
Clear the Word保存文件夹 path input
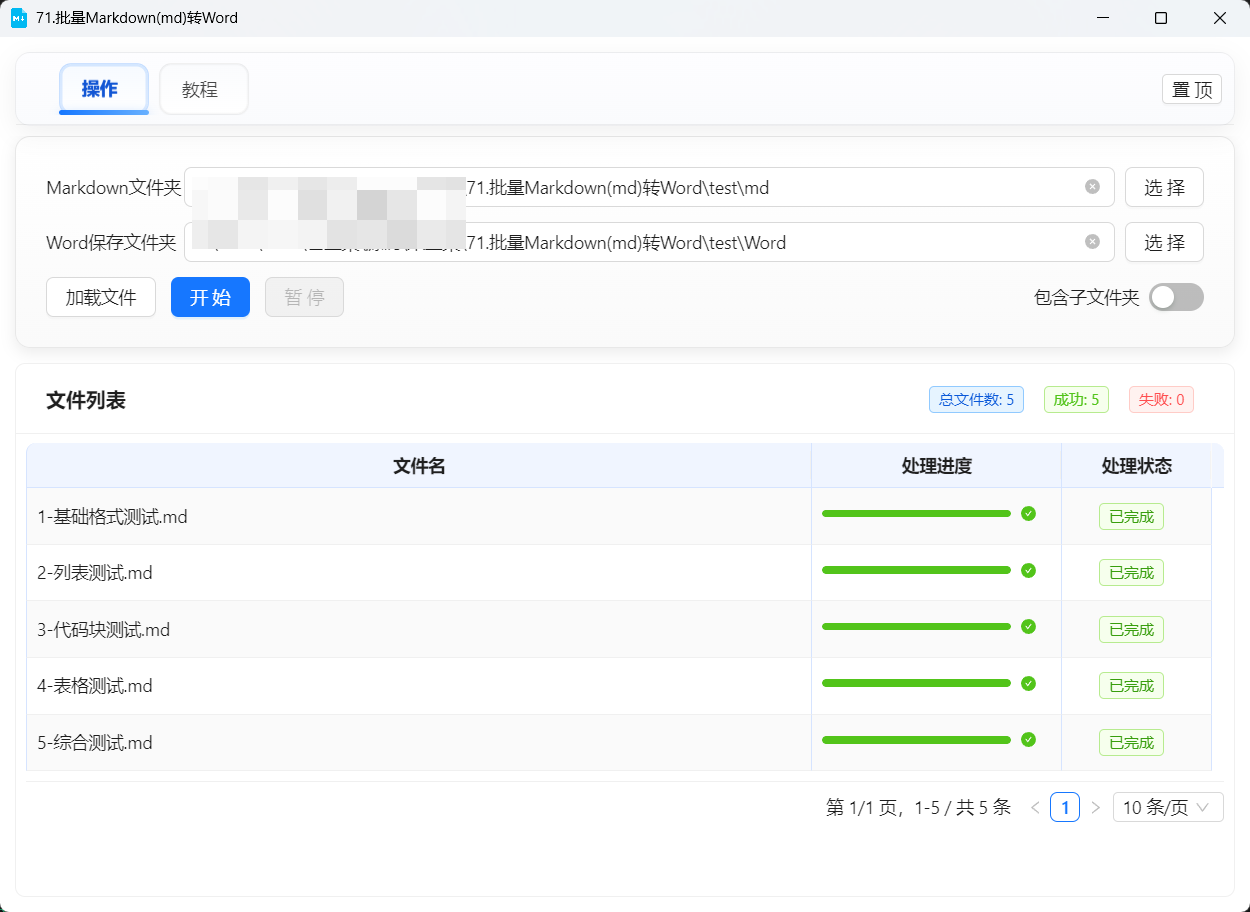[x=1092, y=241]
